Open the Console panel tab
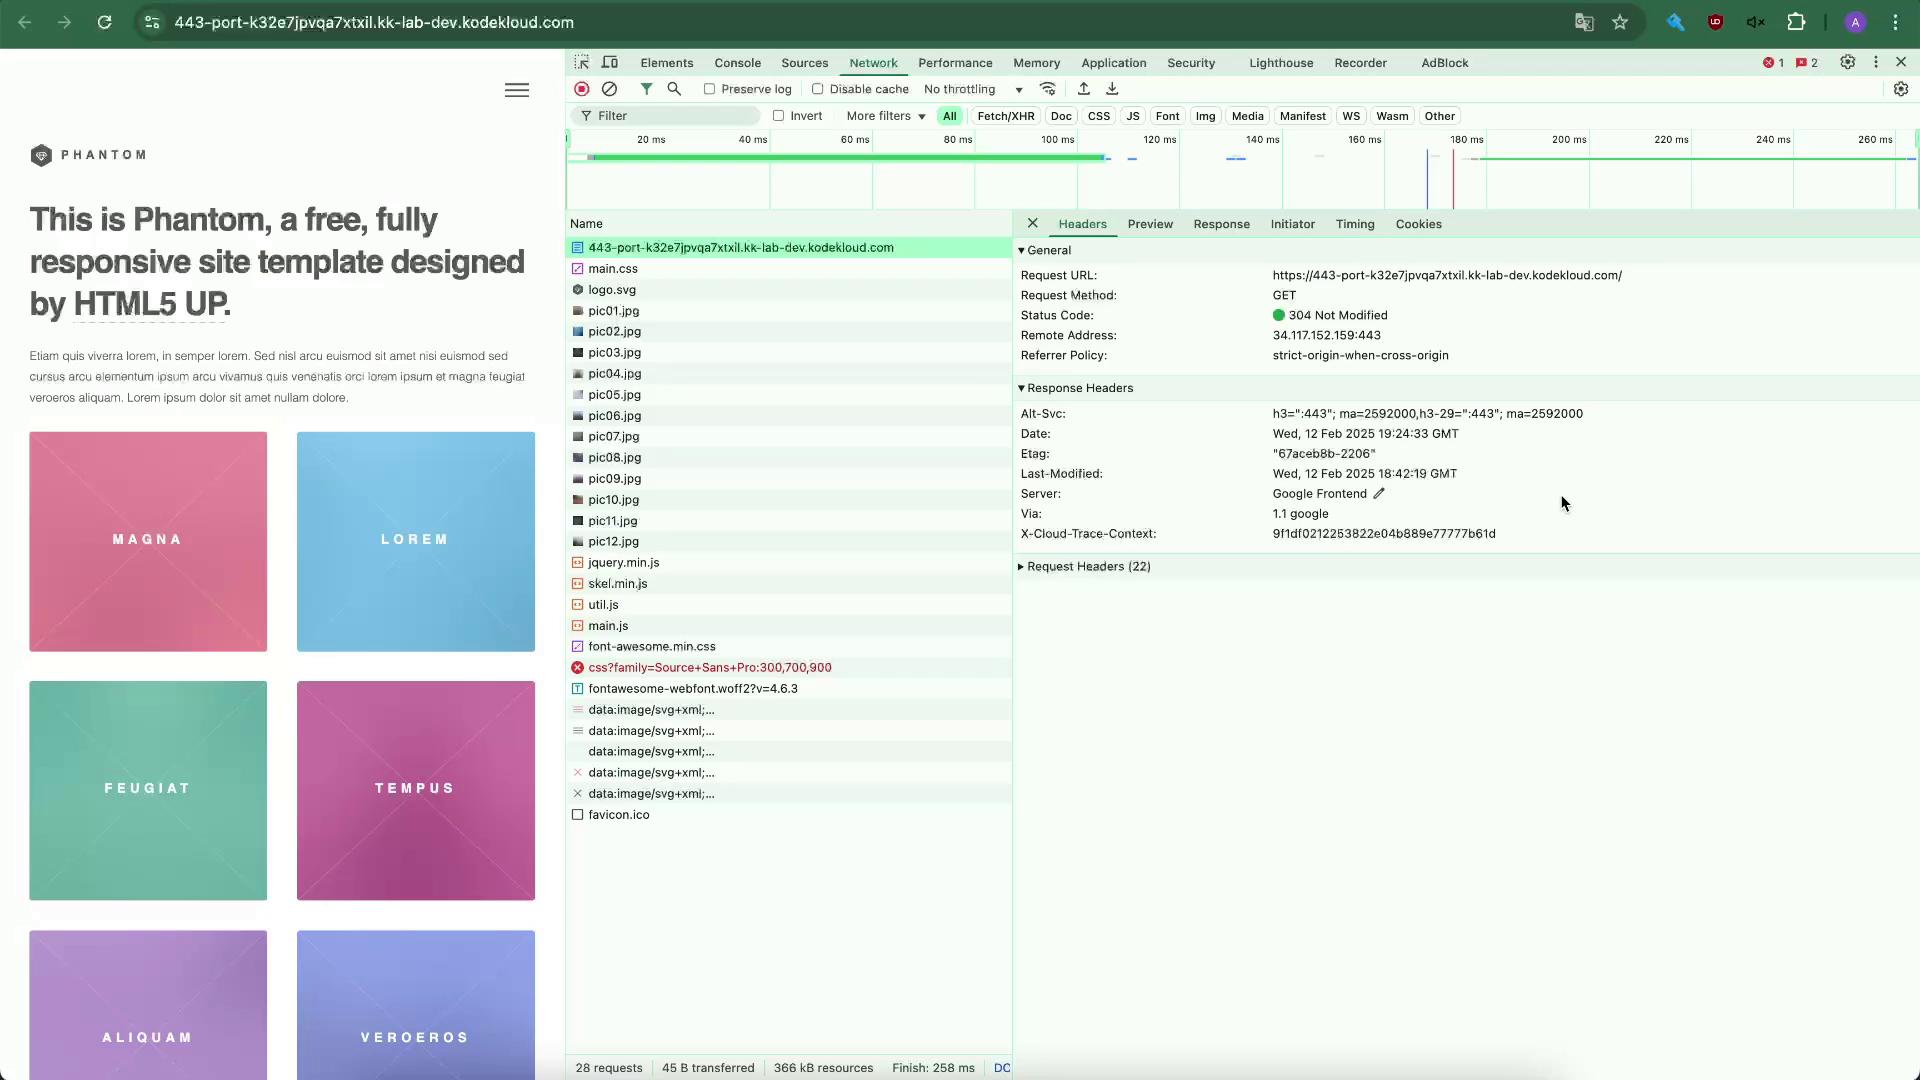 tap(737, 63)
